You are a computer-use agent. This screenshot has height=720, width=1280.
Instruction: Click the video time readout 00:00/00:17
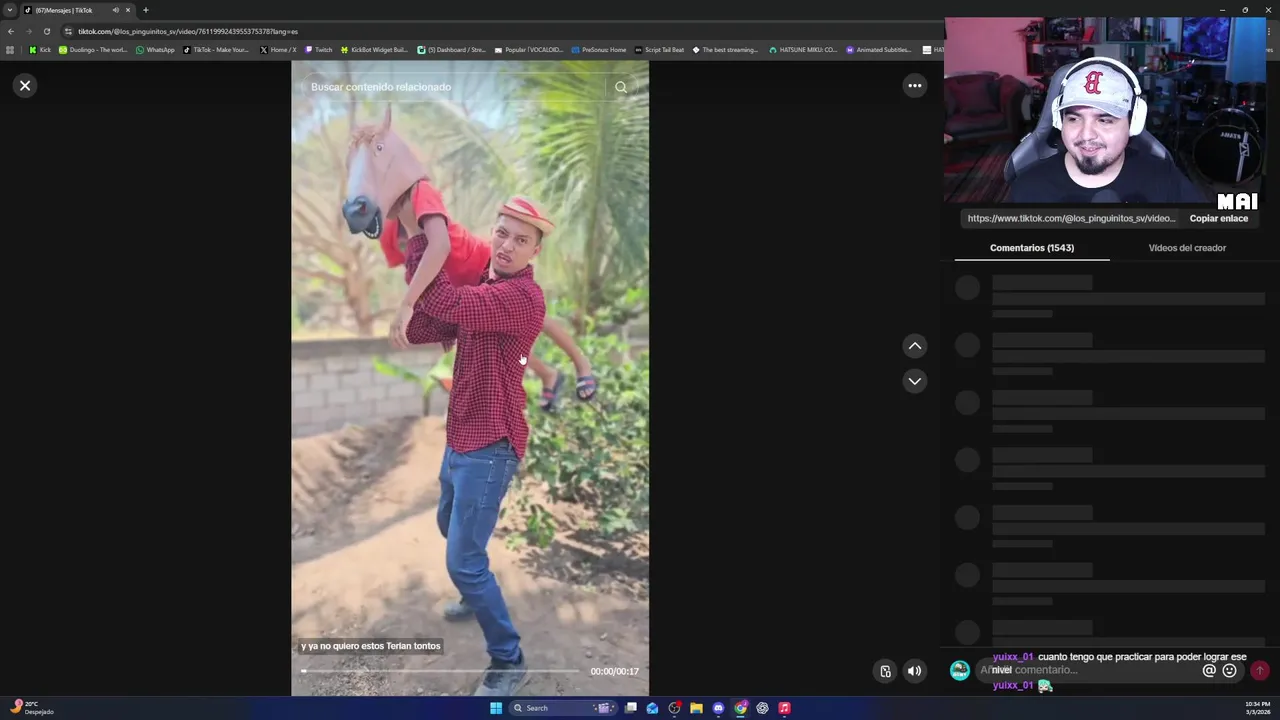point(614,672)
